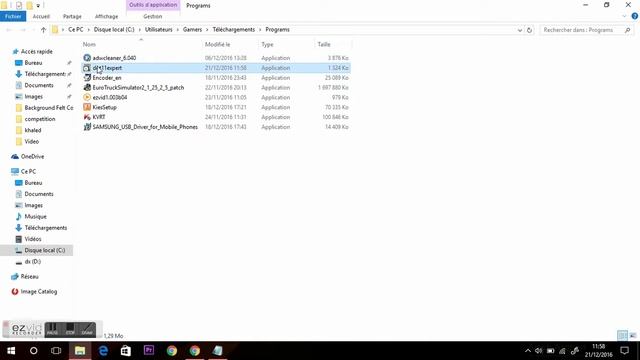The width and height of the screenshot is (640, 360).
Task: Open Musique under Ce PC
Action: click(35, 216)
